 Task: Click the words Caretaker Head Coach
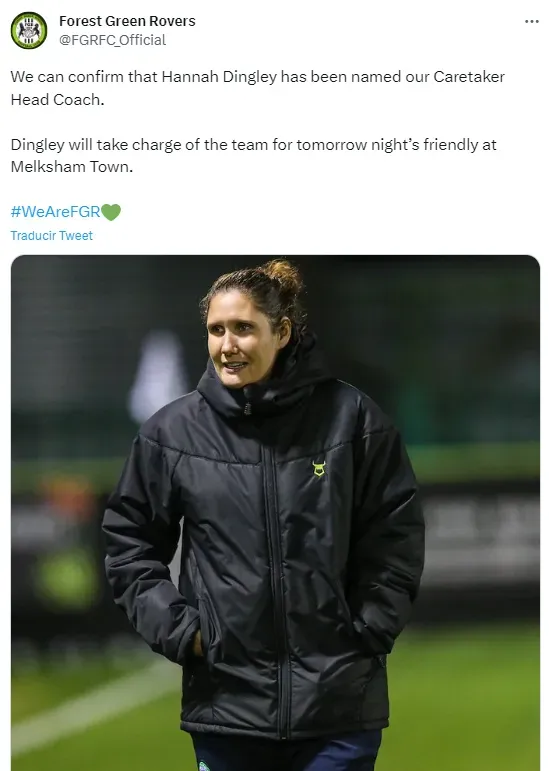tap(258, 89)
